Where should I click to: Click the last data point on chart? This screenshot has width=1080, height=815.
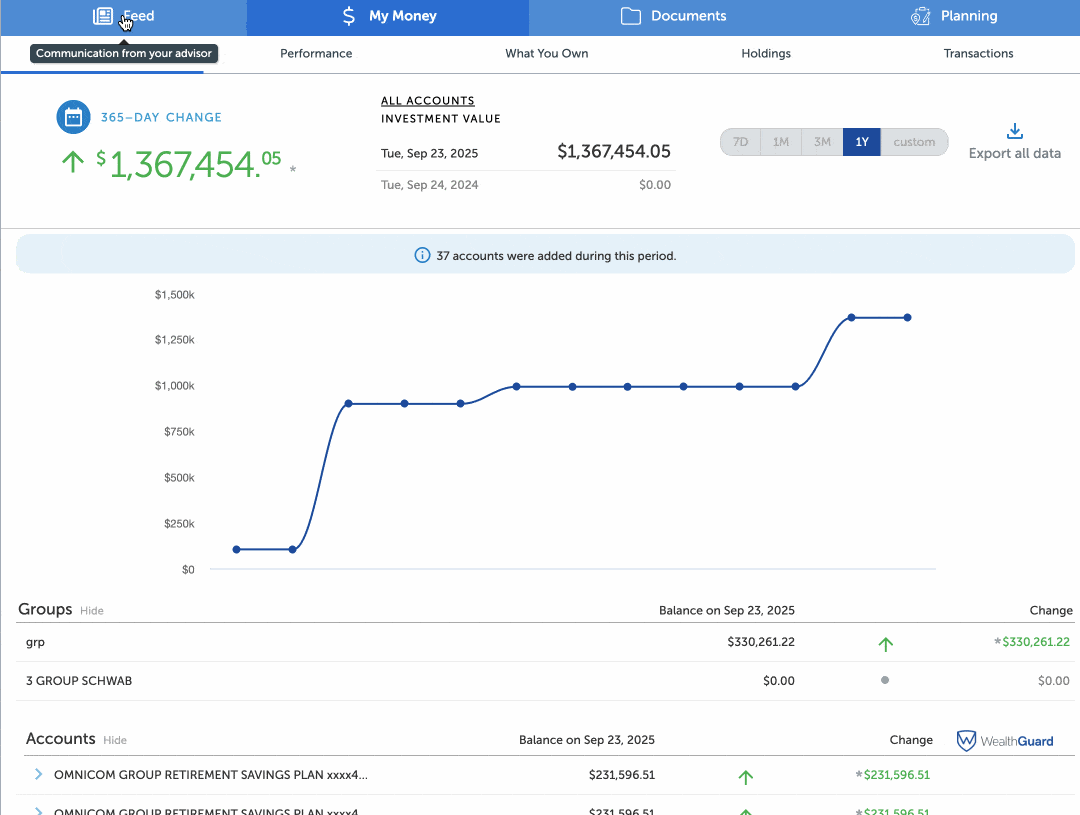(x=907, y=318)
